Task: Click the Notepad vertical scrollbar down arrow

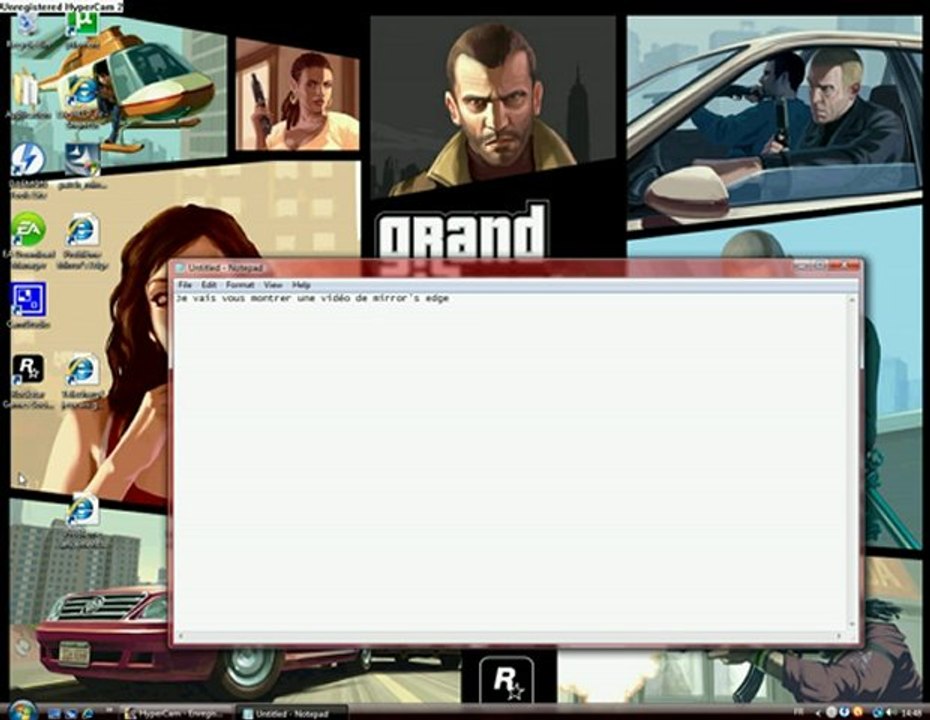Action: (x=852, y=625)
